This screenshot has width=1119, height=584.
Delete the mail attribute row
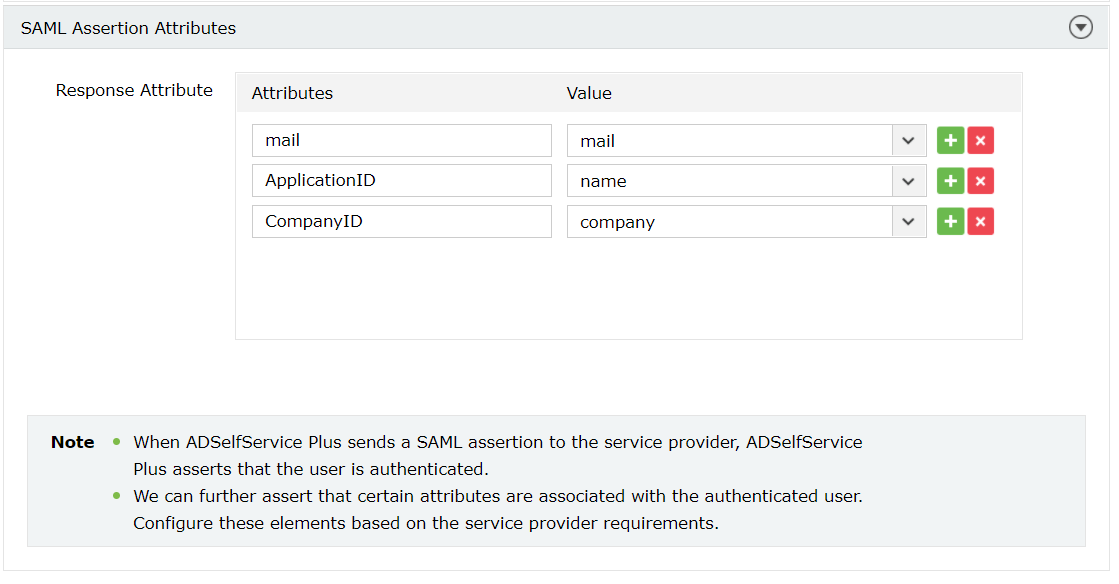point(981,140)
